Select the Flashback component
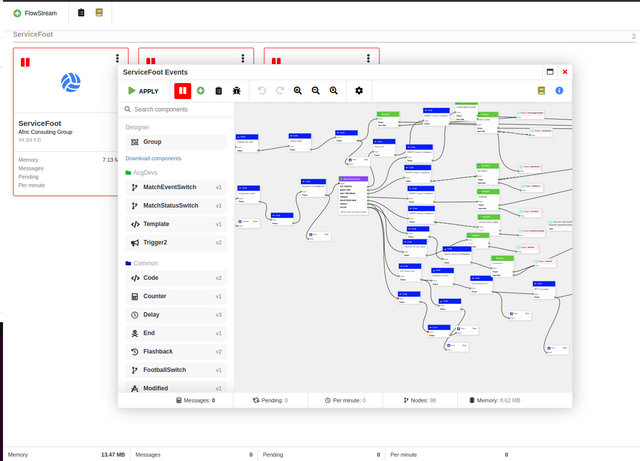The width and height of the screenshot is (640, 461). [x=176, y=352]
